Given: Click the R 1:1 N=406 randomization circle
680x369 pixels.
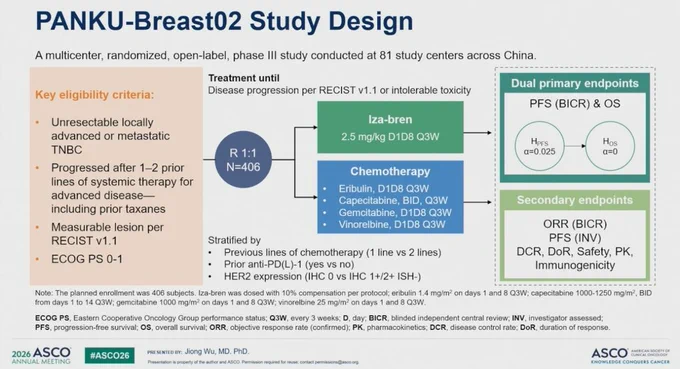Looking at the screenshot, I should pyautogui.click(x=243, y=160).
